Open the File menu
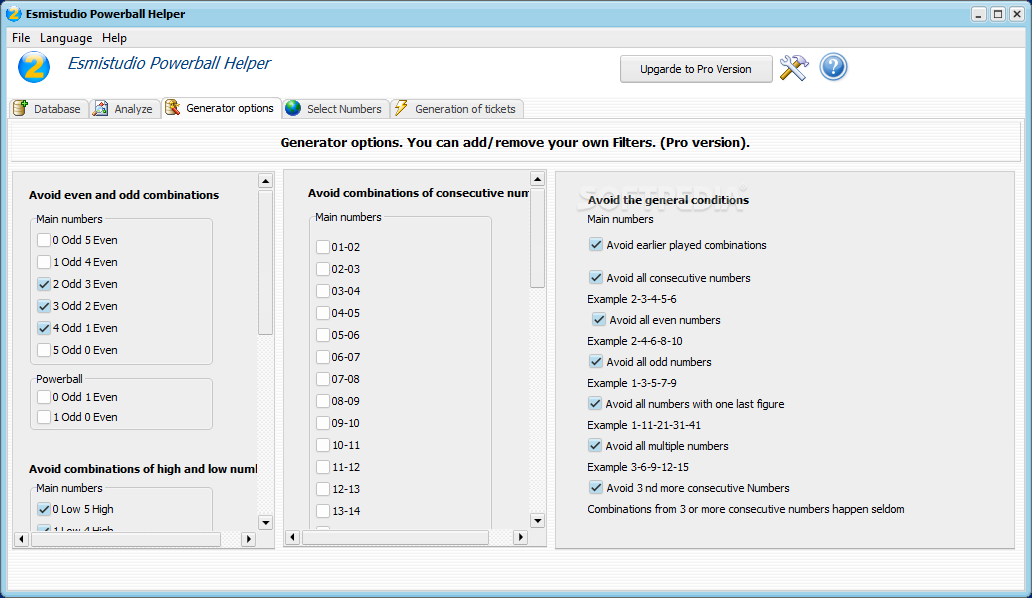The width and height of the screenshot is (1032, 598). point(21,37)
